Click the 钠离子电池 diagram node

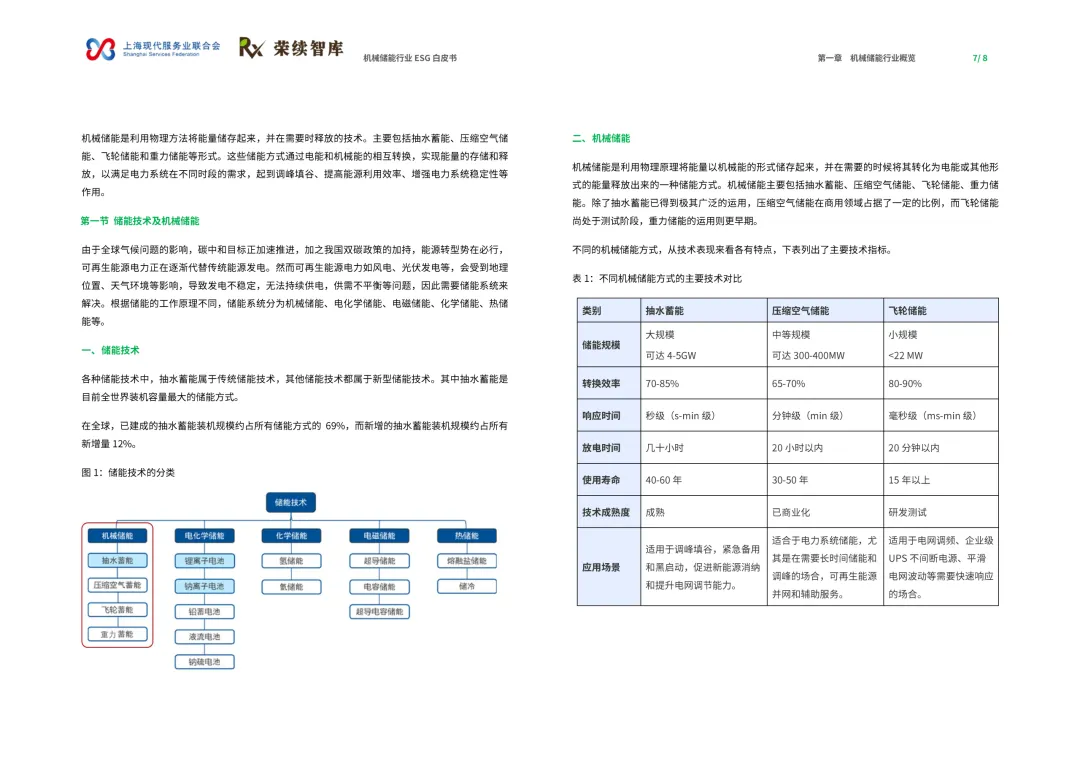tap(205, 586)
